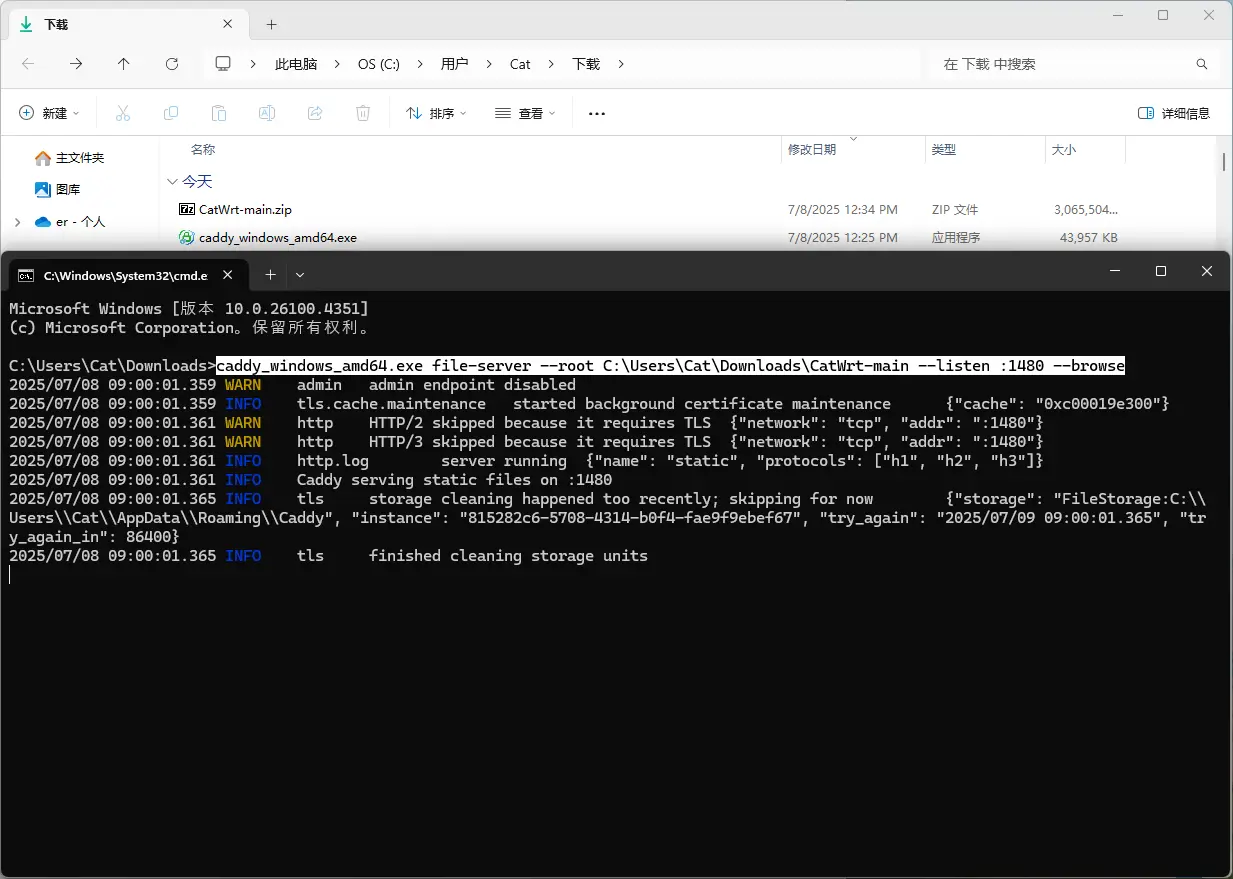The image size is (1233, 879).
Task: Click the Copy icon in Explorer toolbar
Action: [171, 113]
